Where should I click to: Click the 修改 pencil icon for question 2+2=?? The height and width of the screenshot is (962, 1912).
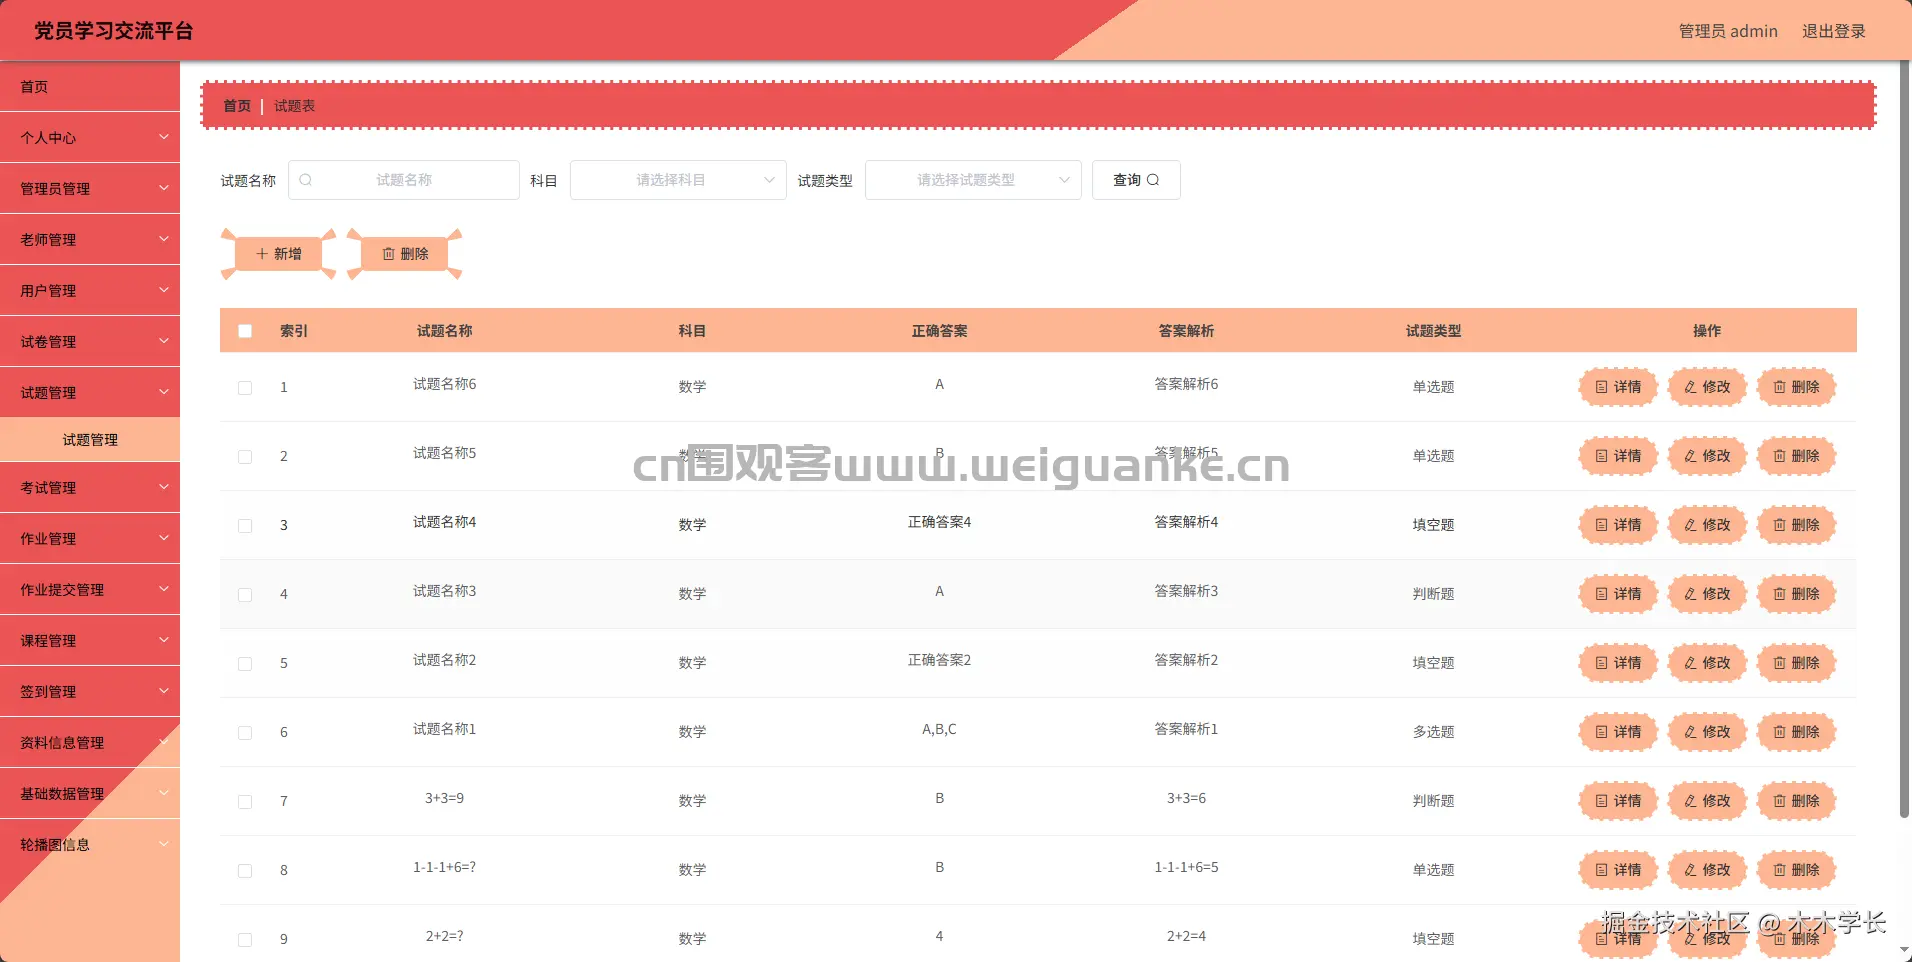(1690, 938)
